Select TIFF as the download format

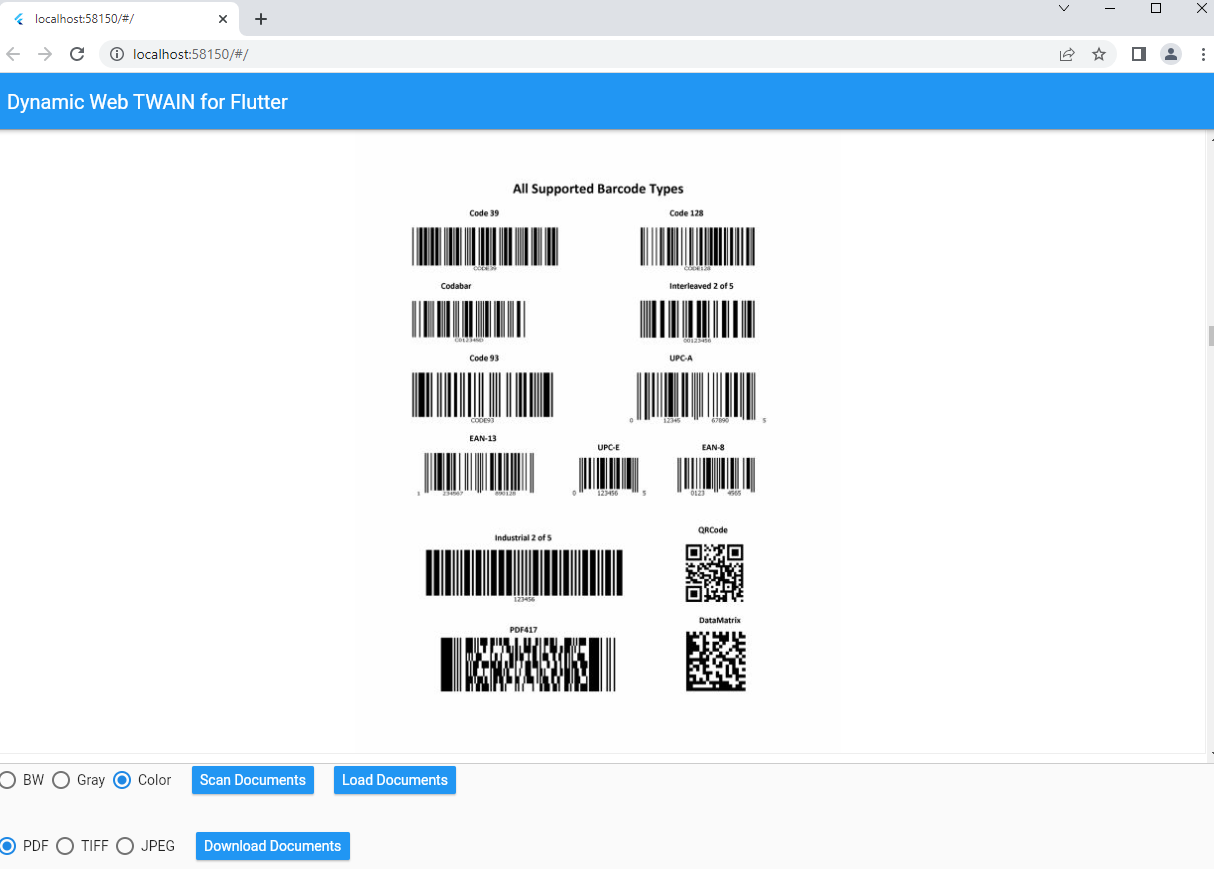tap(65, 846)
